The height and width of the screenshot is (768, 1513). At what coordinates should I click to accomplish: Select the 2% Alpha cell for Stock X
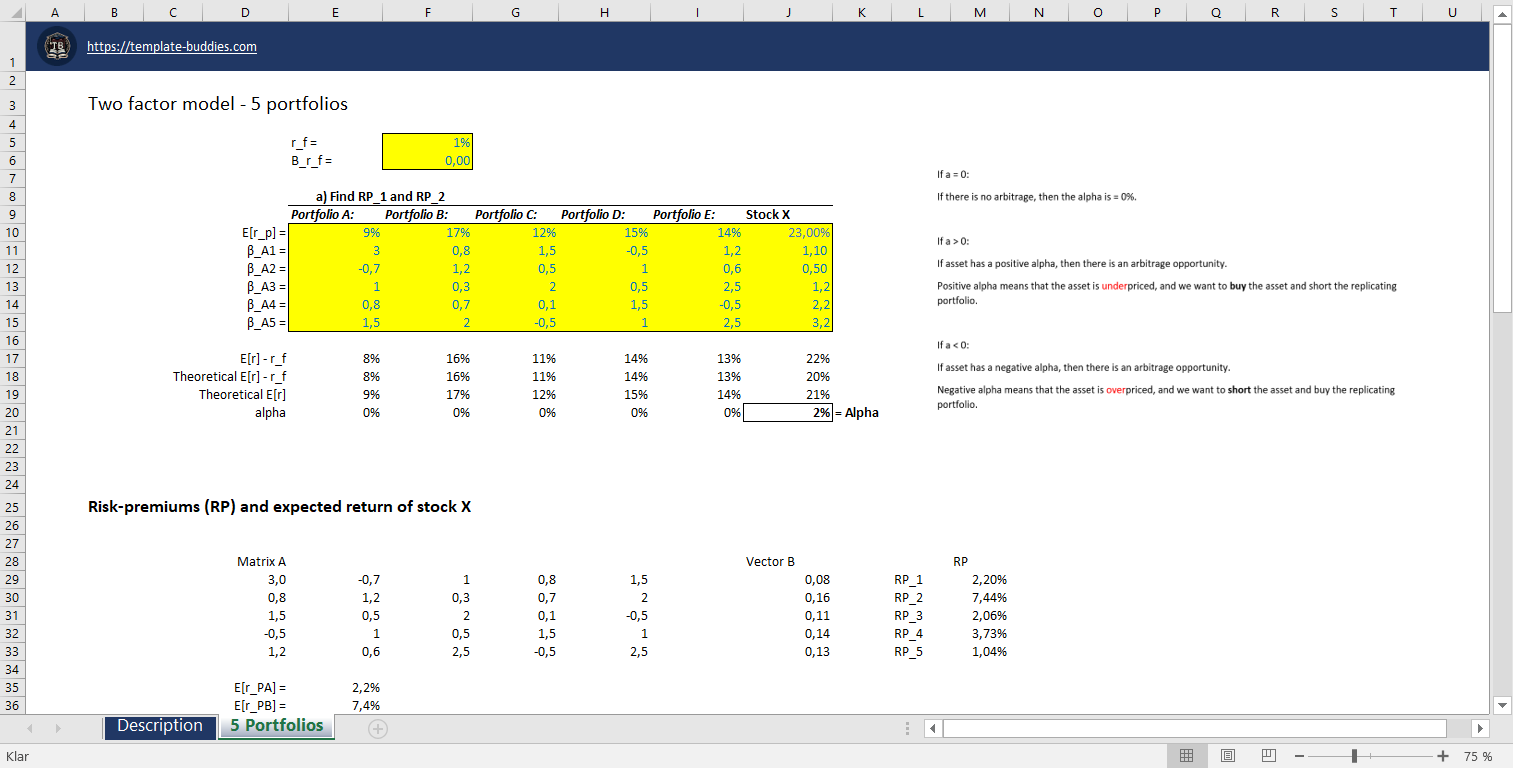click(x=787, y=412)
